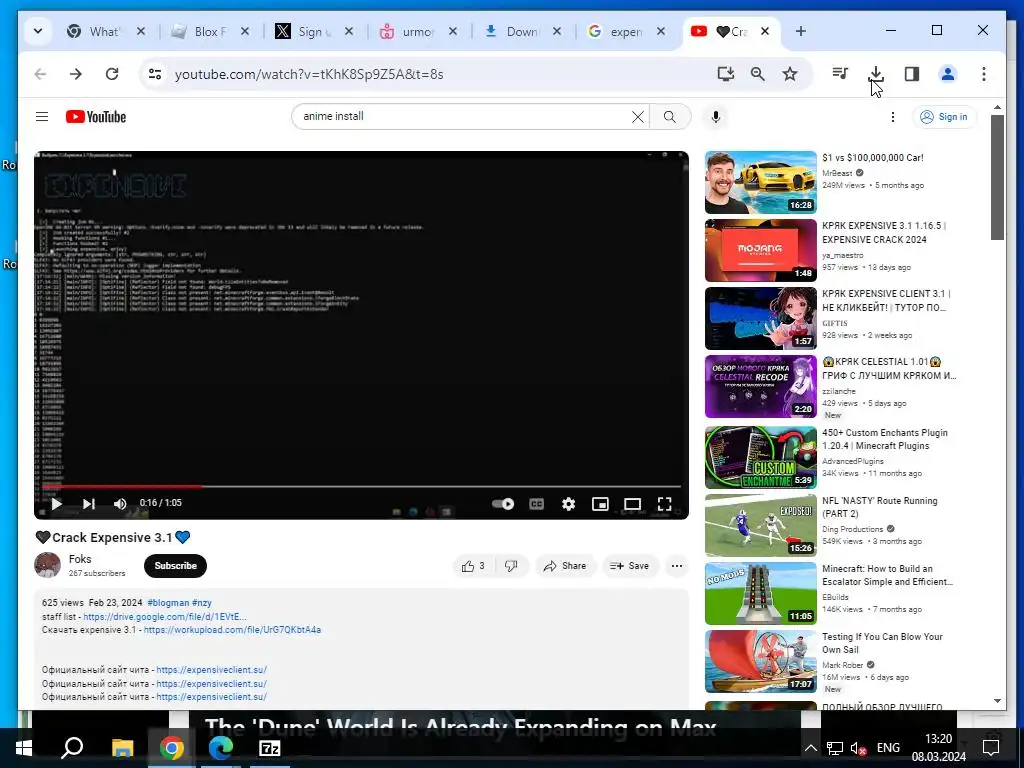
Task: Install app icon in address bar
Action: tap(726, 74)
